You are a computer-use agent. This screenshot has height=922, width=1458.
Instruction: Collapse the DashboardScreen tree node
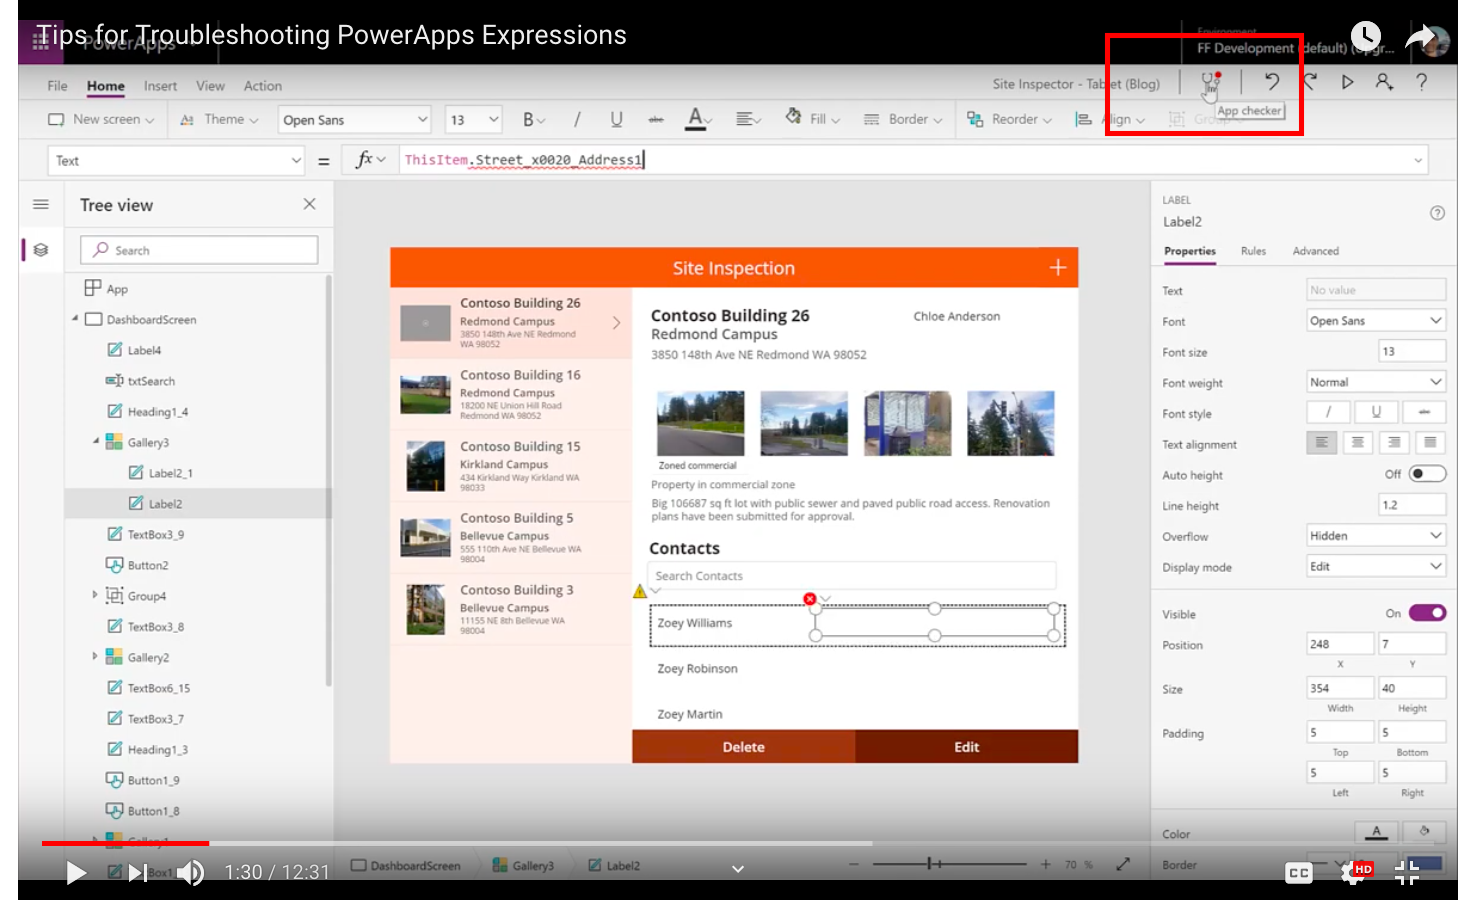75,319
